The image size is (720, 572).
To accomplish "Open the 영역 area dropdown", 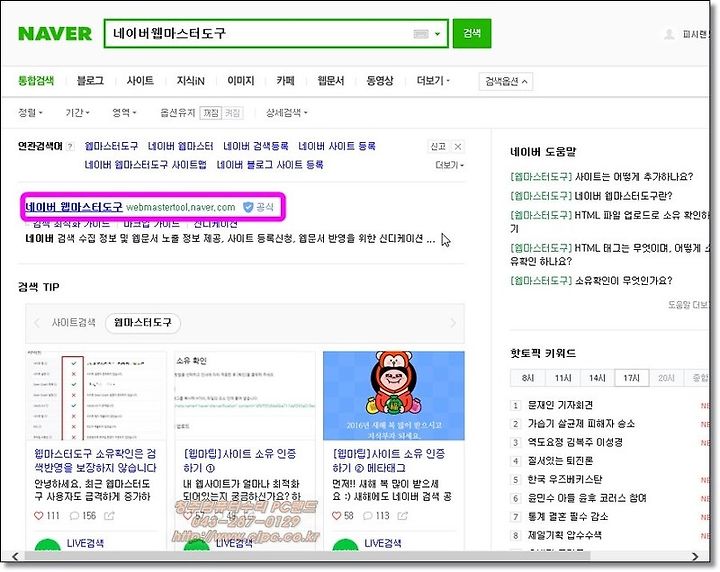I will [x=124, y=112].
